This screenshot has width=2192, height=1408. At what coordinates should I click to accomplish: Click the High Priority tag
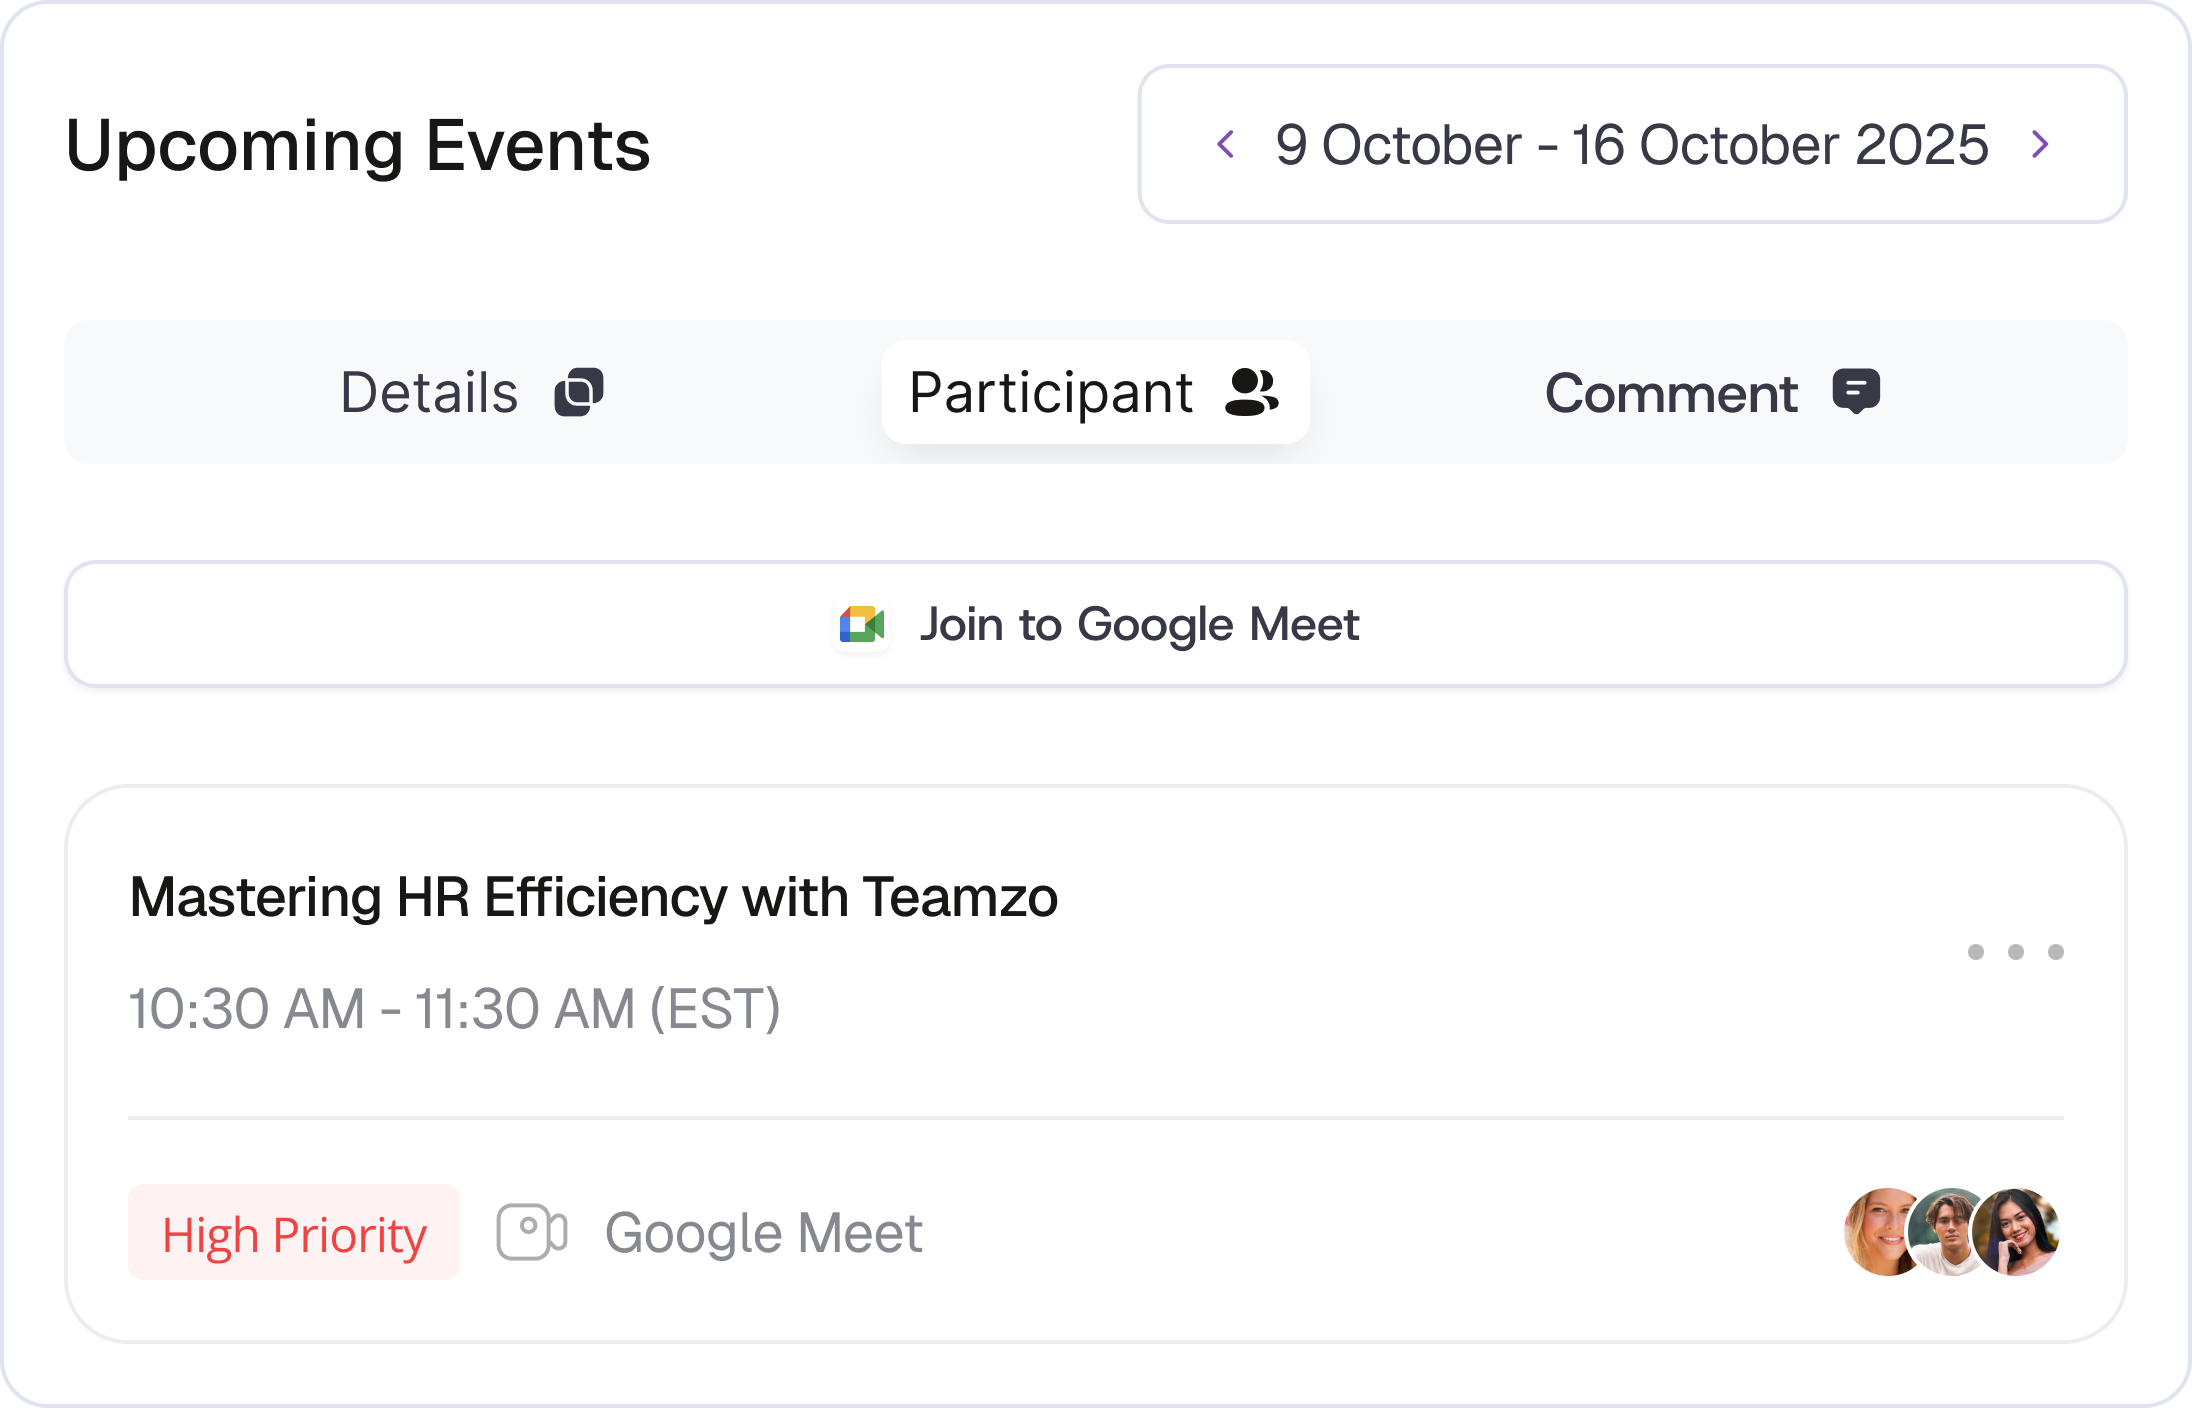click(294, 1232)
